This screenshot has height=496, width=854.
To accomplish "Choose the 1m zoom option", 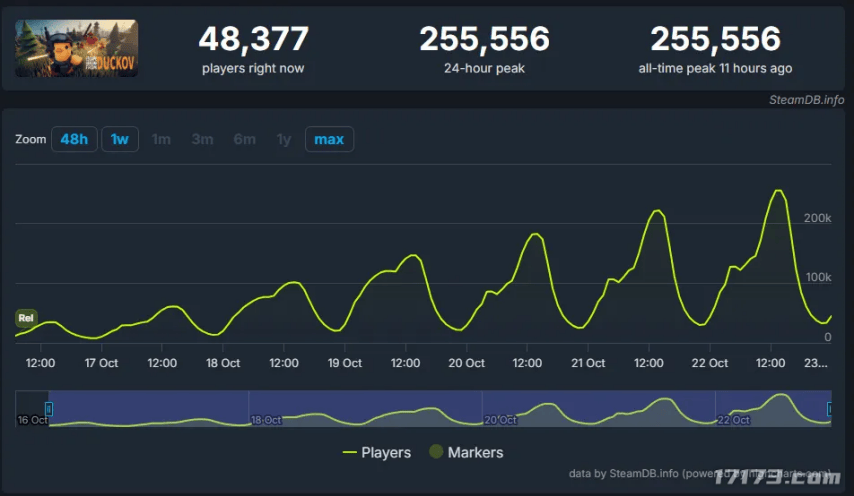I will click(161, 139).
